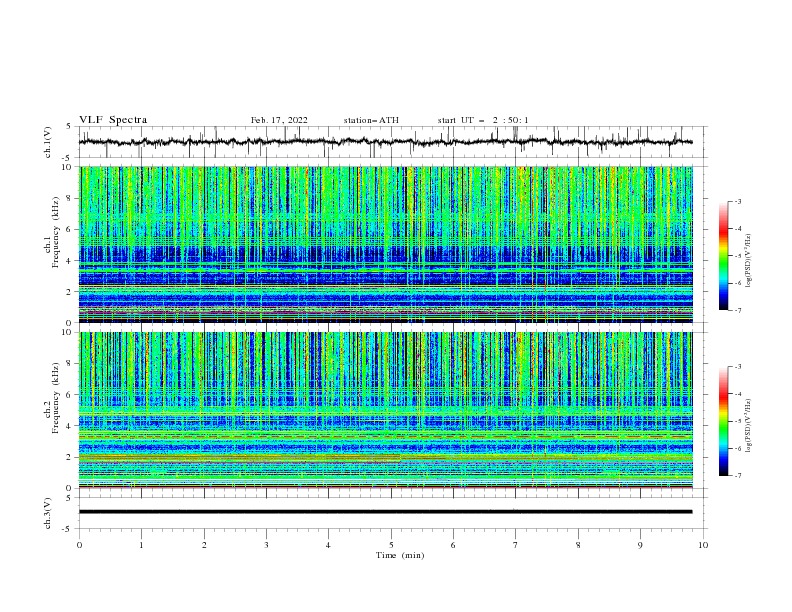Click the "ch.3(V)" axis label

point(48,513)
